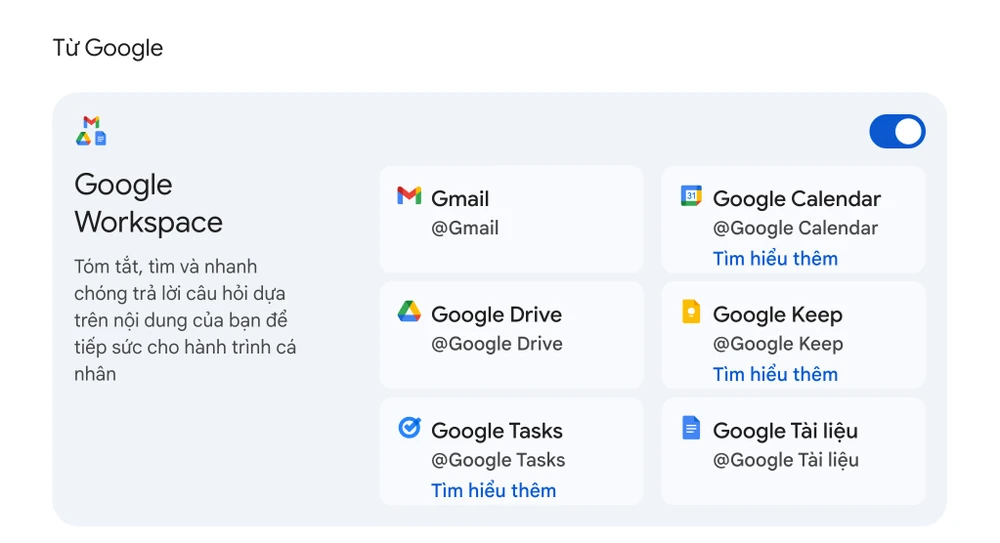Open Tìm hiểu thêm under Google Calendar
Image resolution: width=1000 pixels, height=543 pixels.
[x=775, y=258]
